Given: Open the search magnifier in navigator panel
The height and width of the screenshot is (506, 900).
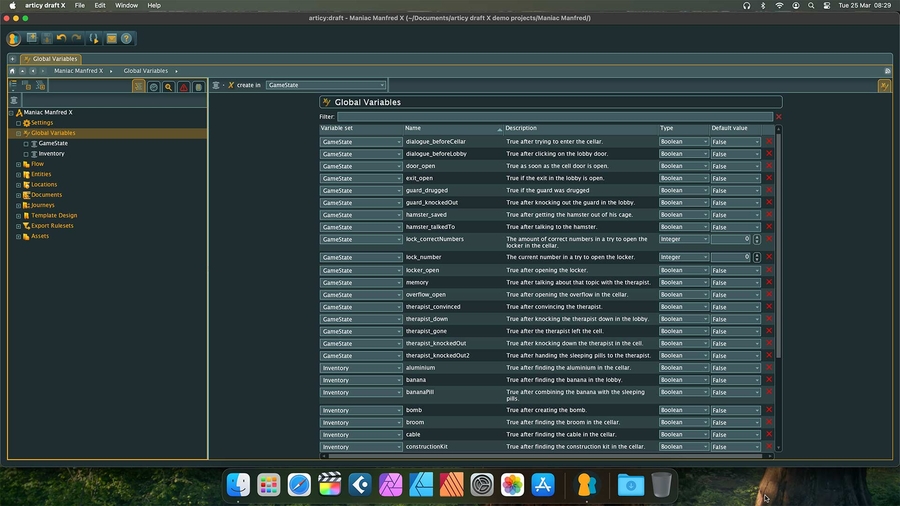Looking at the screenshot, I should (168, 87).
